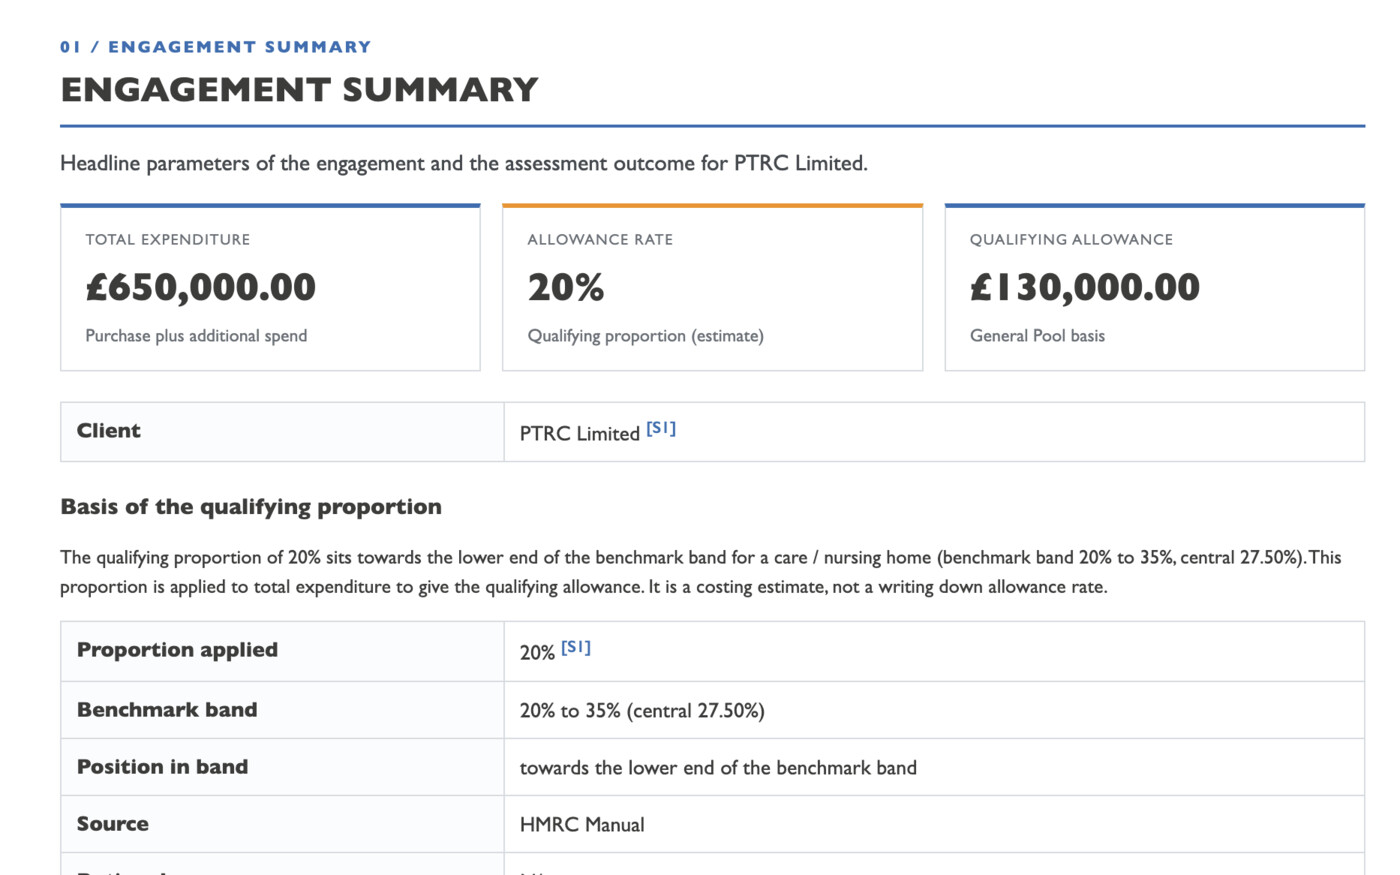Select the ALLOWANCE RATE card label
This screenshot has width=1400, height=875.
click(600, 239)
